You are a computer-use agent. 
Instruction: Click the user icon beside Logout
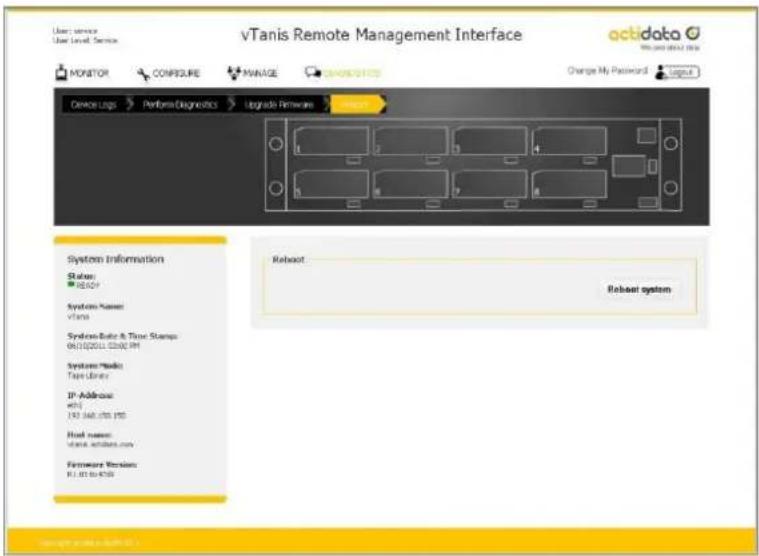point(661,72)
